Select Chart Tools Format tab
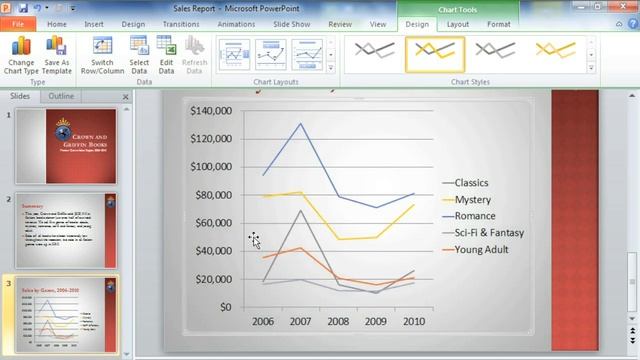 499,24
